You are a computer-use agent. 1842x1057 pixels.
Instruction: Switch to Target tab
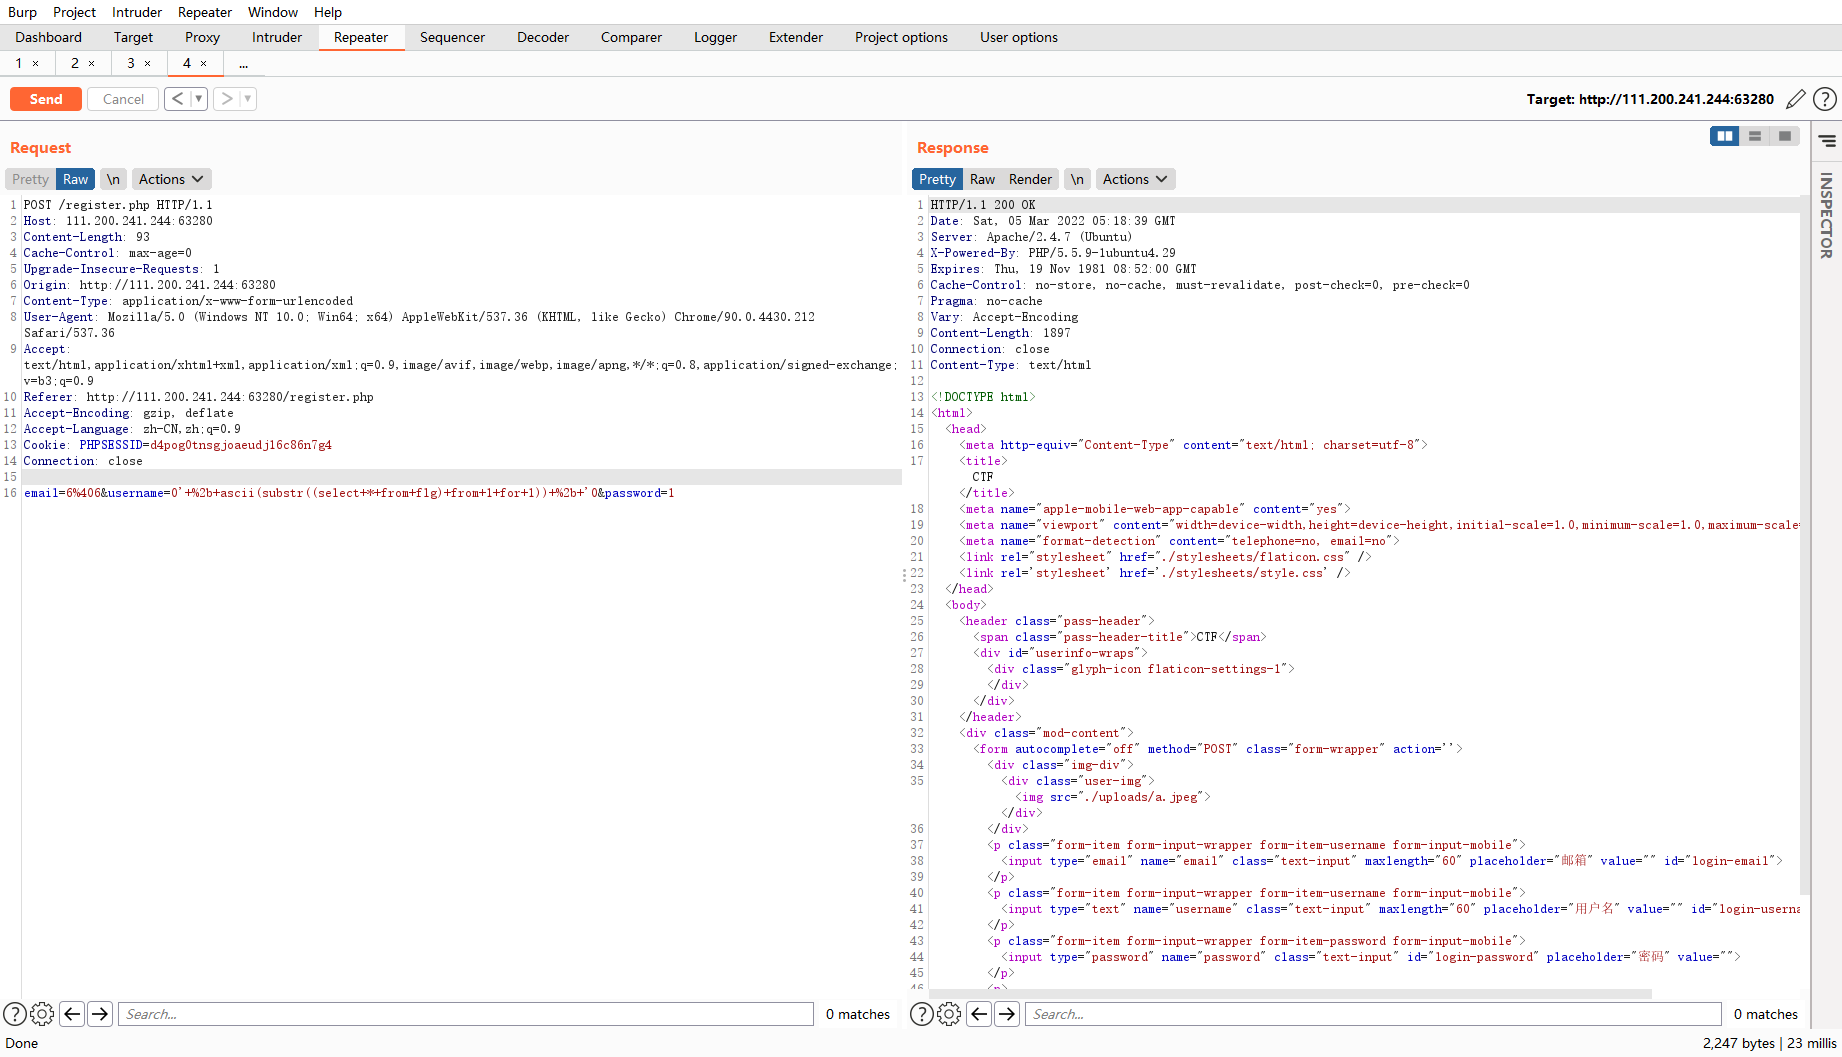(x=133, y=37)
